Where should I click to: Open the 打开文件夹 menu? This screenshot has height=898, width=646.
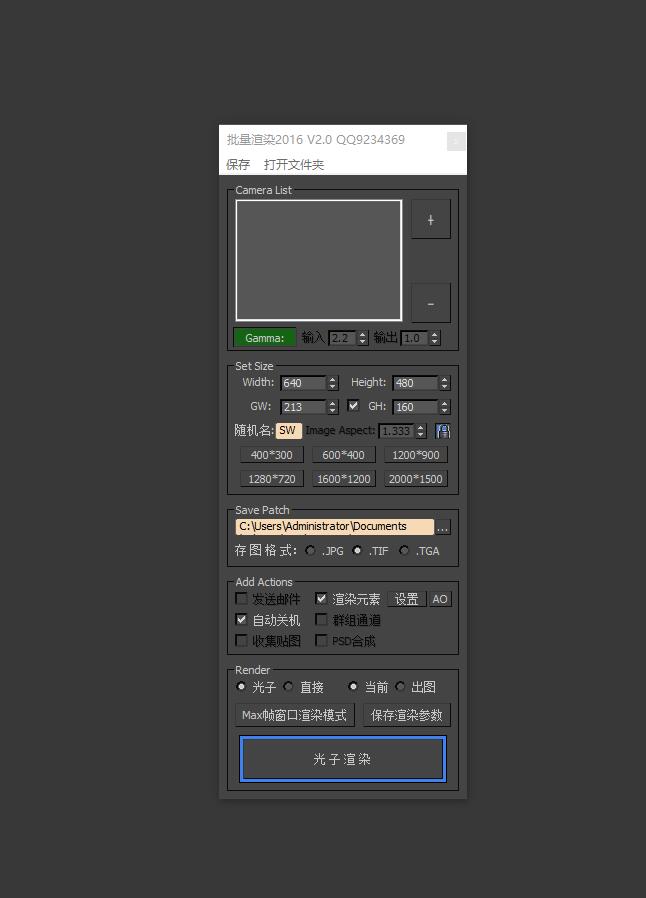pyautogui.click(x=294, y=165)
